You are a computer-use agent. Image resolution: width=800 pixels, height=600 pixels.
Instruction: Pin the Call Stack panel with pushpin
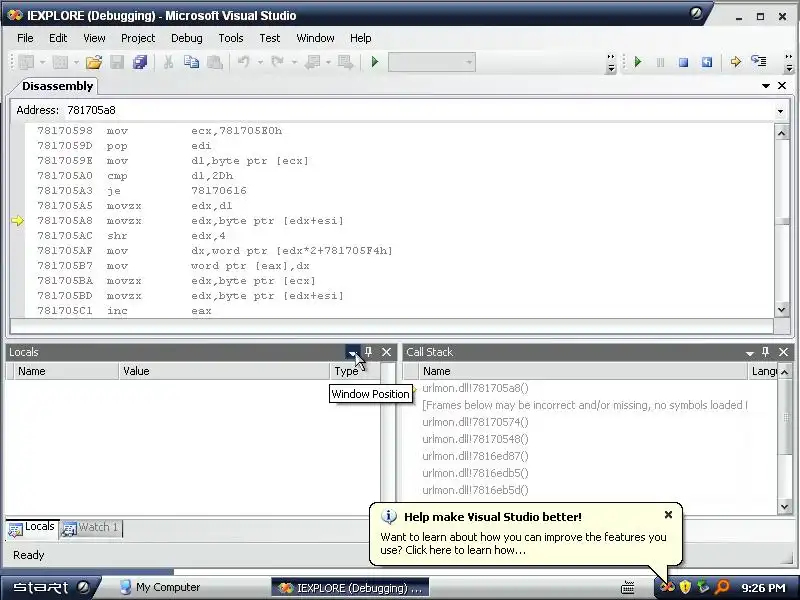pos(765,352)
